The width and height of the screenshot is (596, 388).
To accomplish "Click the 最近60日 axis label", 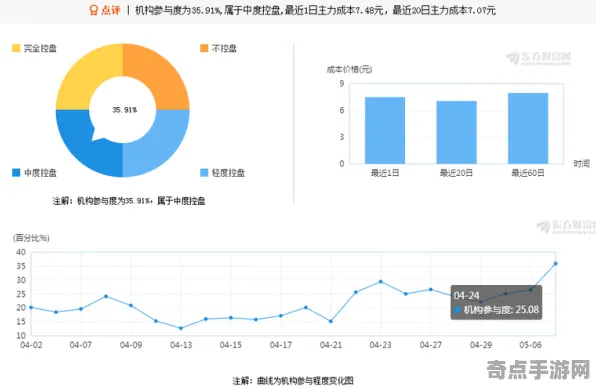I will click(528, 173).
